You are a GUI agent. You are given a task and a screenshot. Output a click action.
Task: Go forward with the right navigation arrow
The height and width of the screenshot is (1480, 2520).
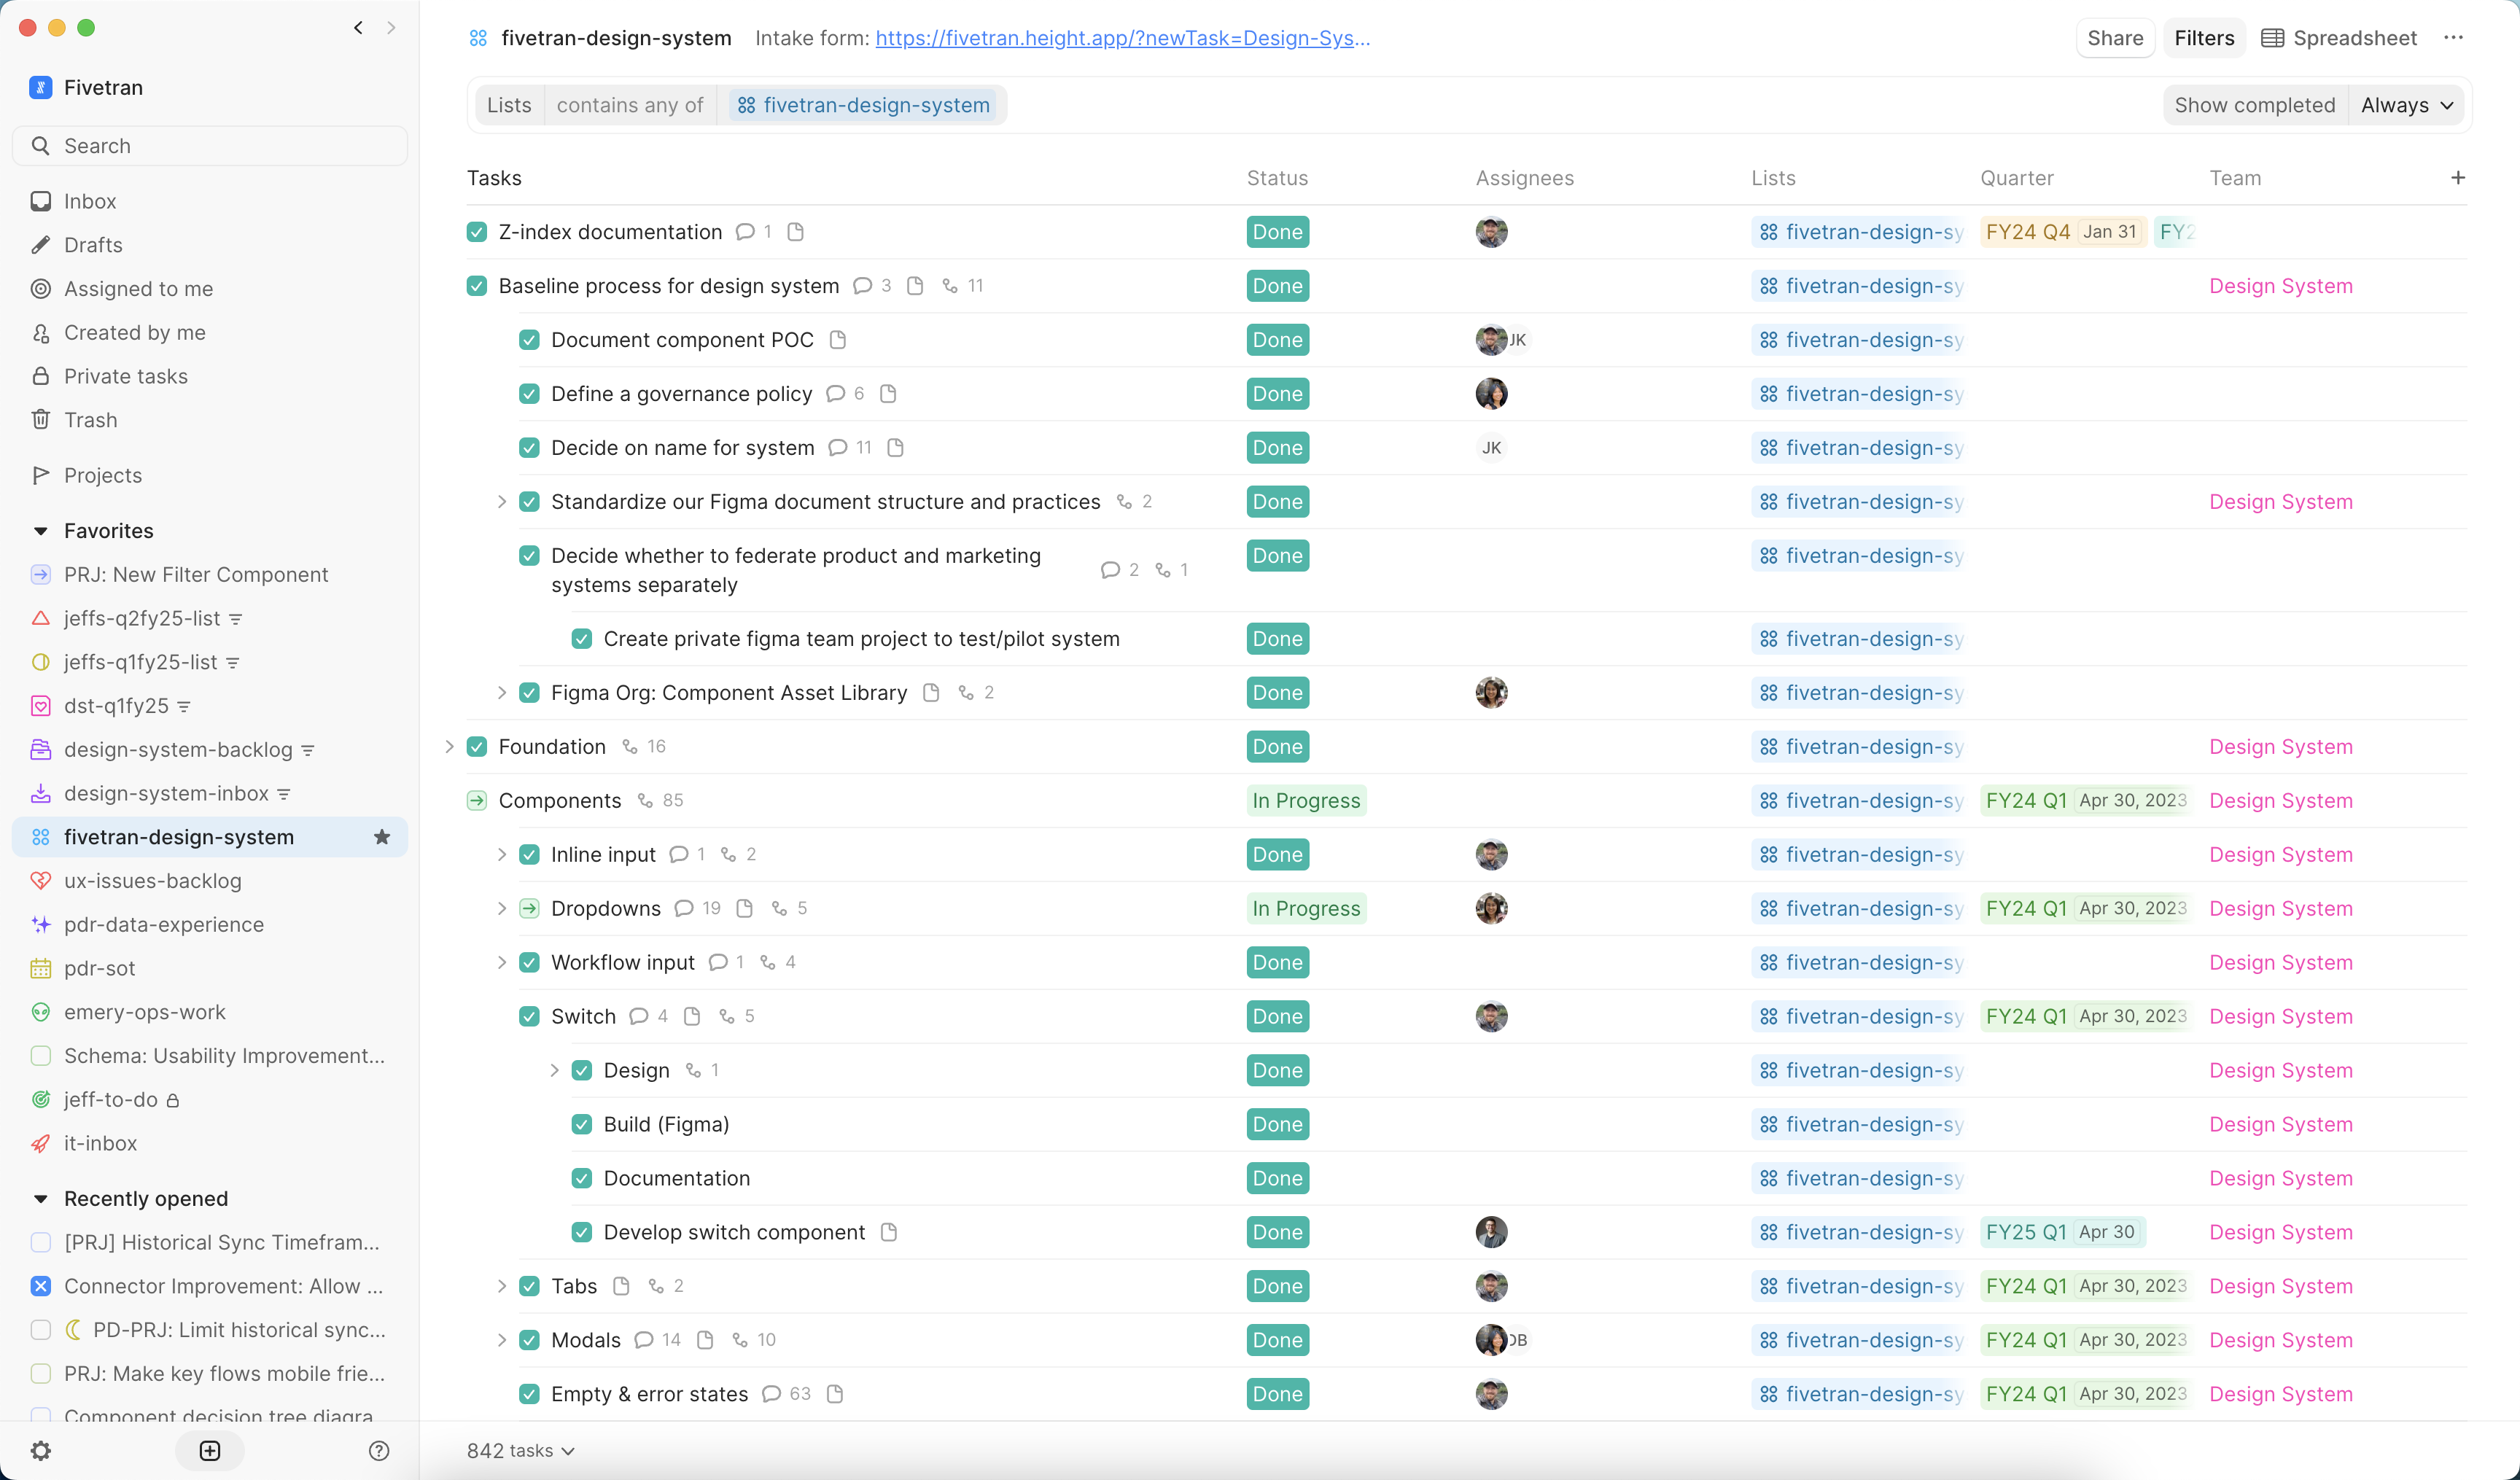pyautogui.click(x=391, y=28)
